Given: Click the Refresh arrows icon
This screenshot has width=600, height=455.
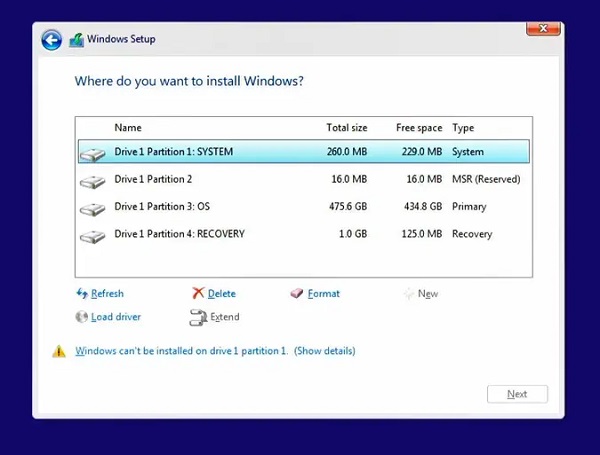Looking at the screenshot, I should [82, 293].
